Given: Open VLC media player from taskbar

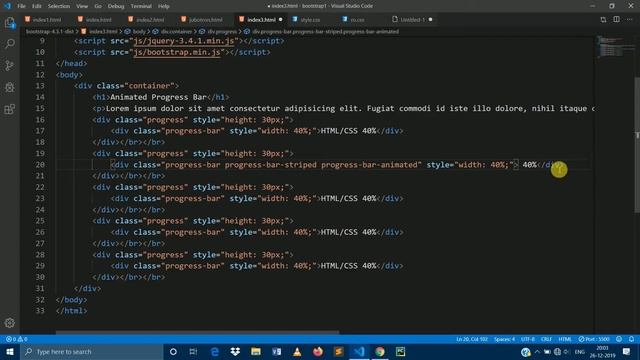Looking at the screenshot, I should (297, 352).
